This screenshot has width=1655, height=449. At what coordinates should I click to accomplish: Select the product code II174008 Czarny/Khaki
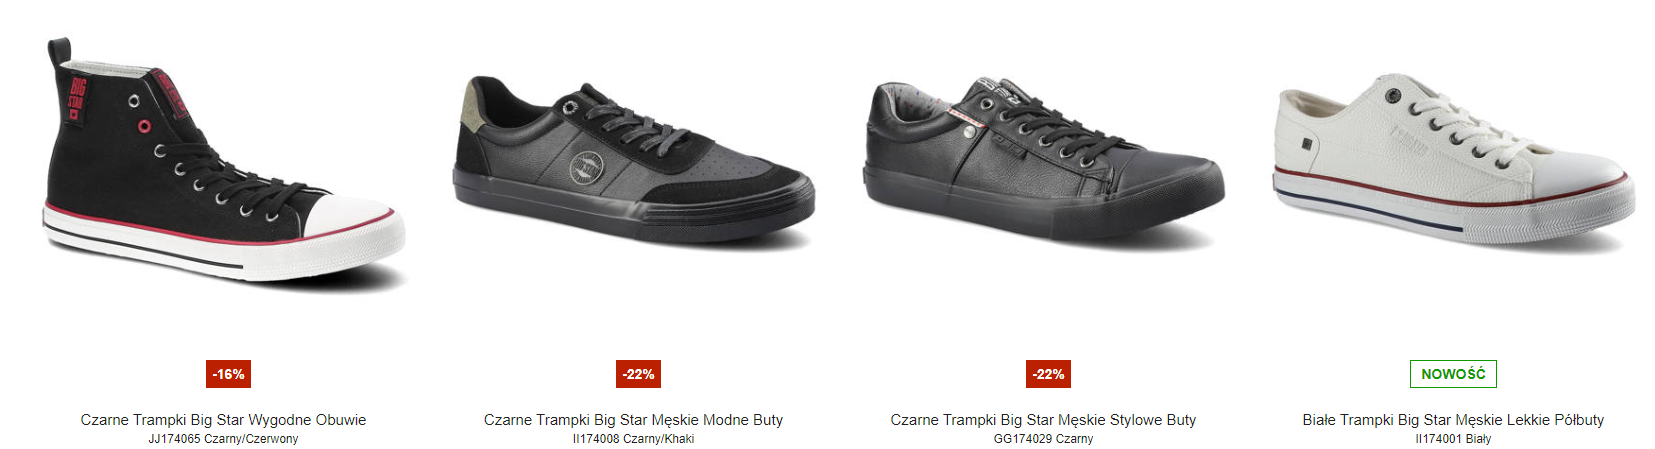634,439
